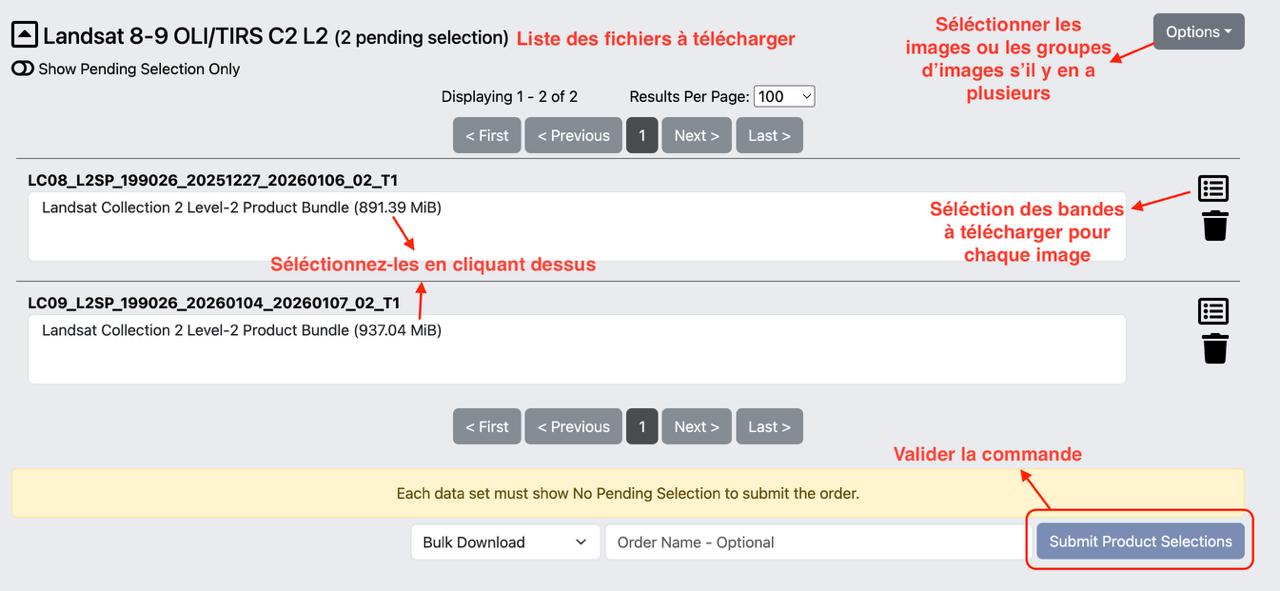Collapse the Landsat 8-9 OLI/TIRS dataset section
Image resolution: width=1280 pixels, height=591 pixels.
click(x=24, y=36)
